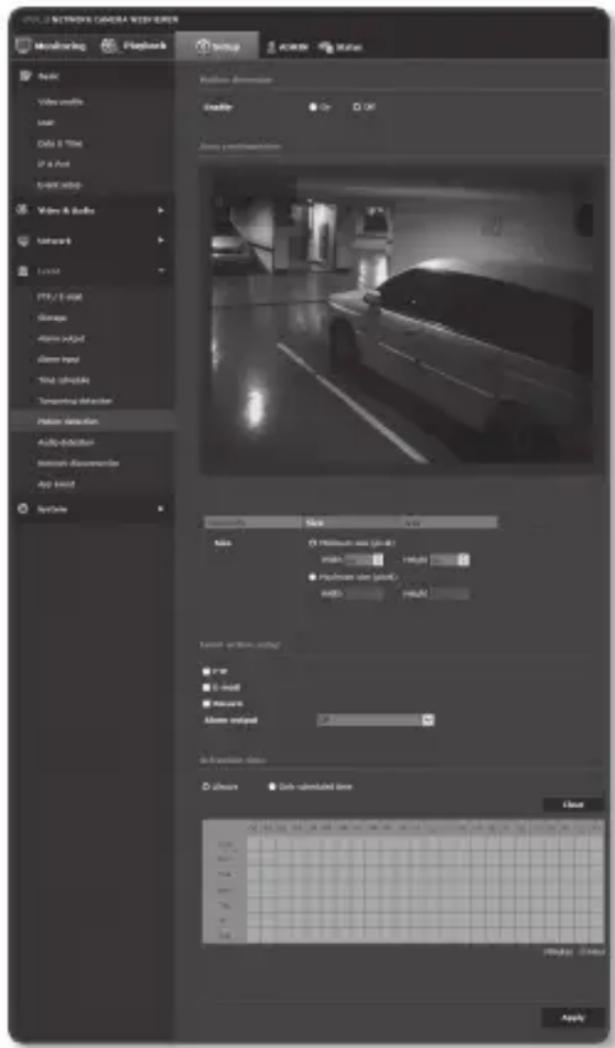Expand the System menu arrow
The image size is (615, 1048).
pyautogui.click(x=160, y=509)
